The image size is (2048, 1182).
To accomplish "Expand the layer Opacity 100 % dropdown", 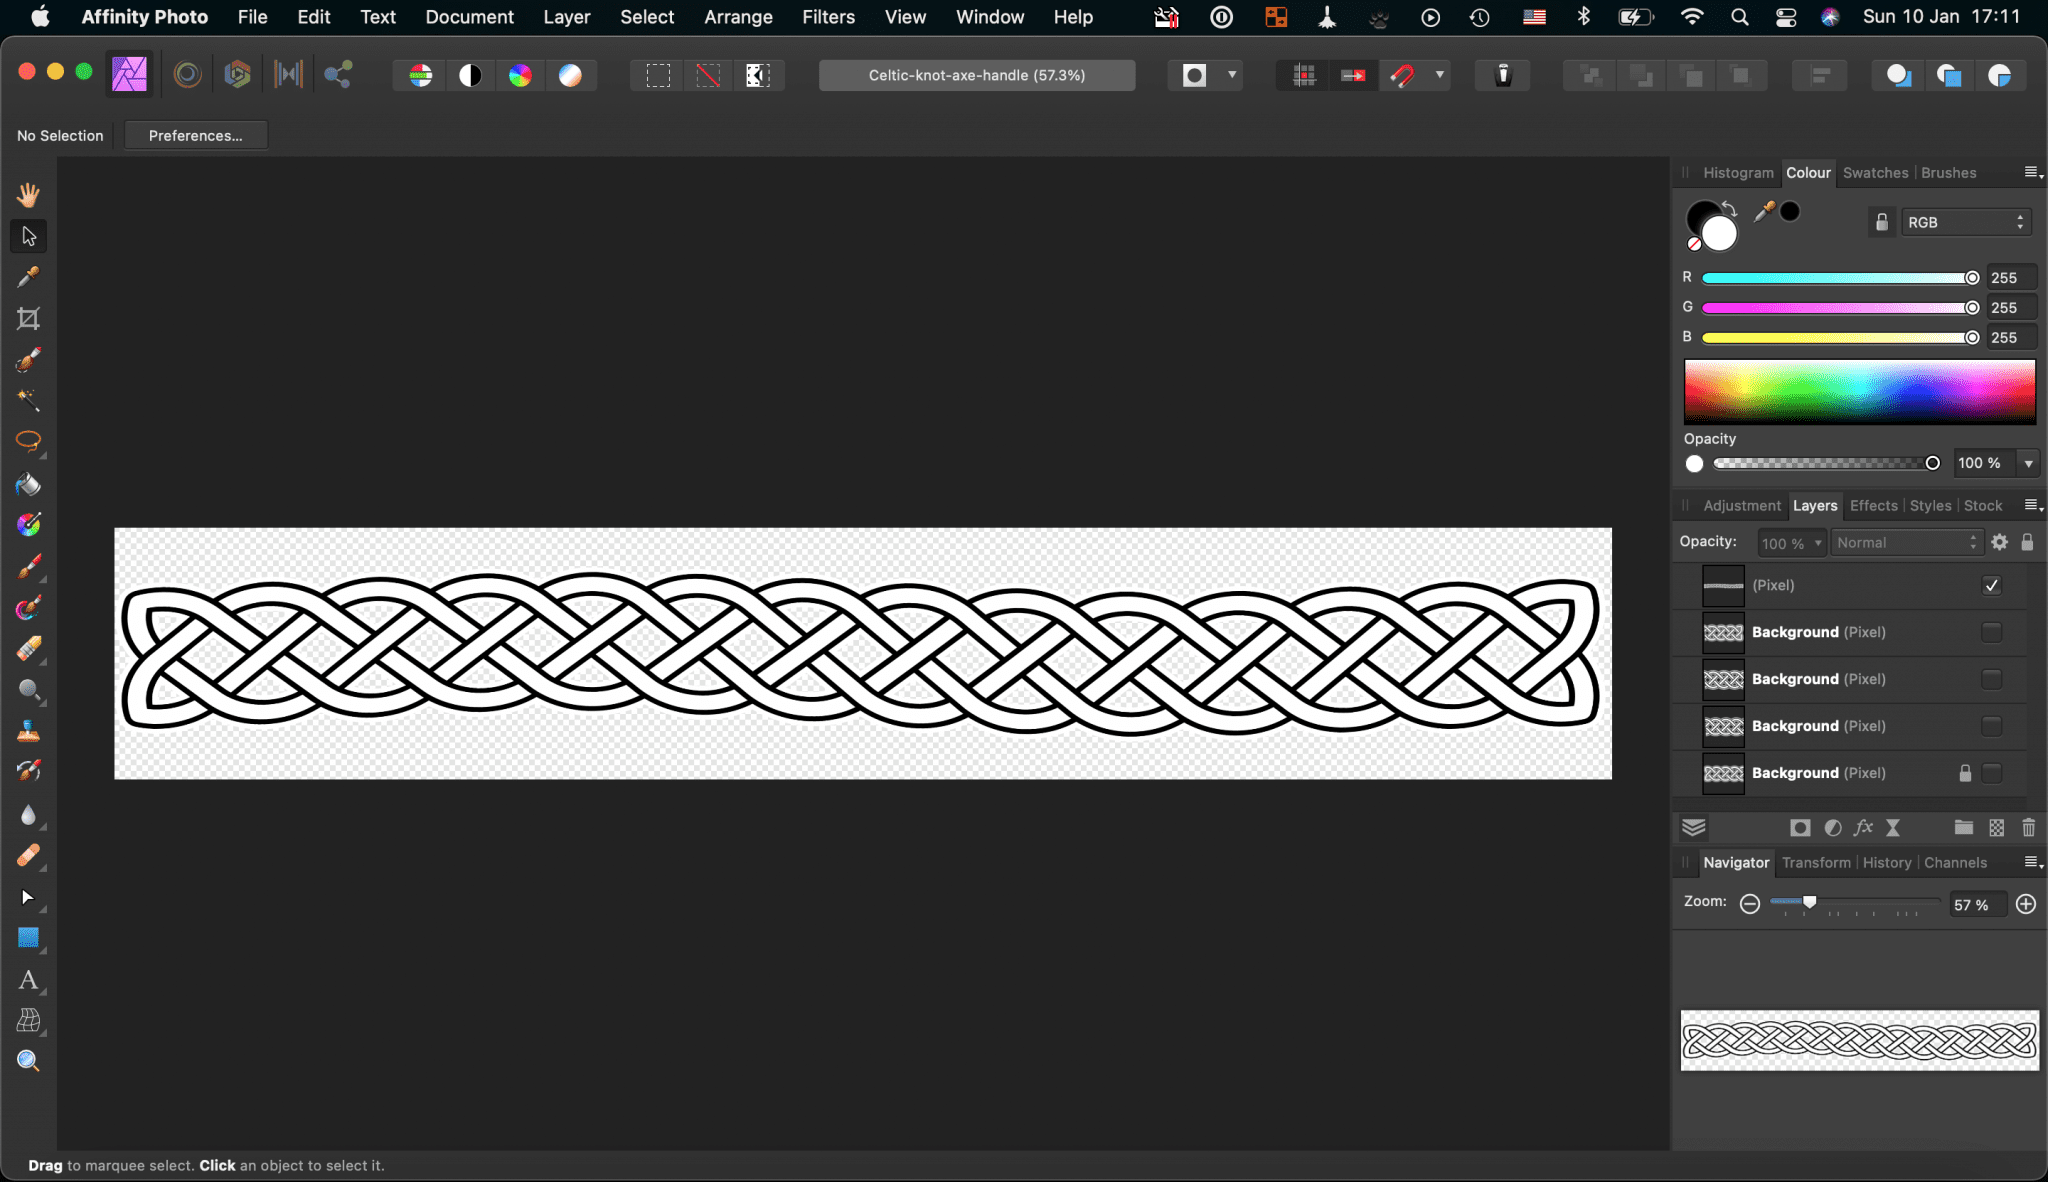I will 1819,543.
